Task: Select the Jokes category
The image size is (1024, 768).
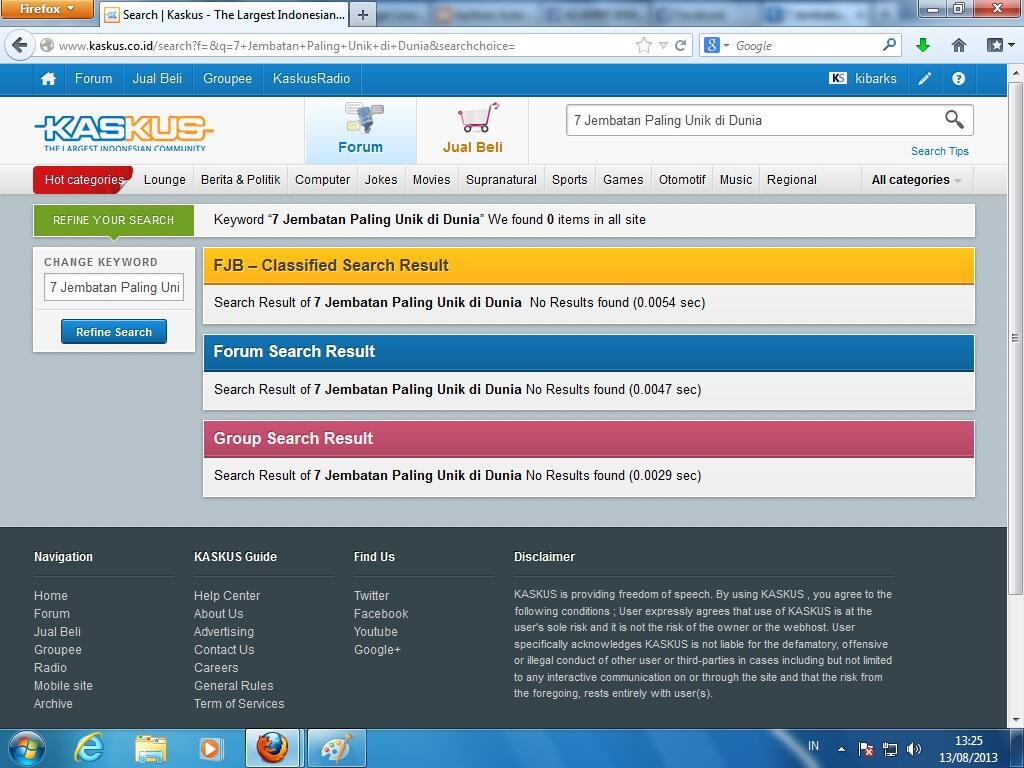Action: tap(381, 180)
